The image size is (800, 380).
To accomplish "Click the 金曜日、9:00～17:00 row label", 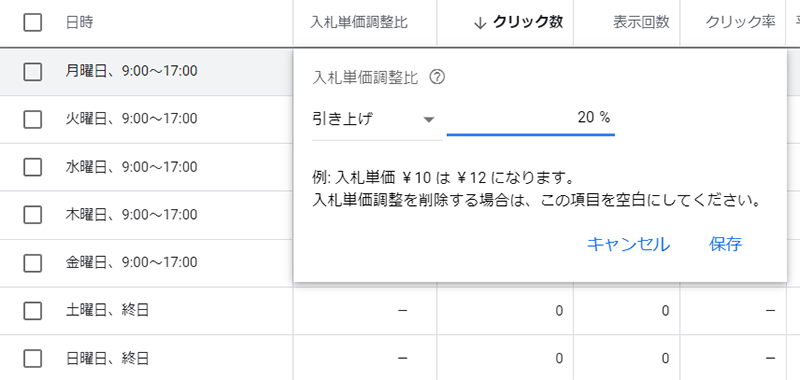I will click(x=131, y=263).
